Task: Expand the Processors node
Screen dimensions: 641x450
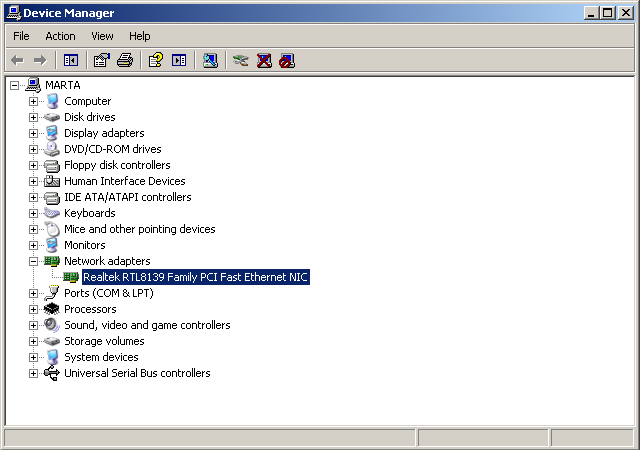Action: click(x=33, y=309)
